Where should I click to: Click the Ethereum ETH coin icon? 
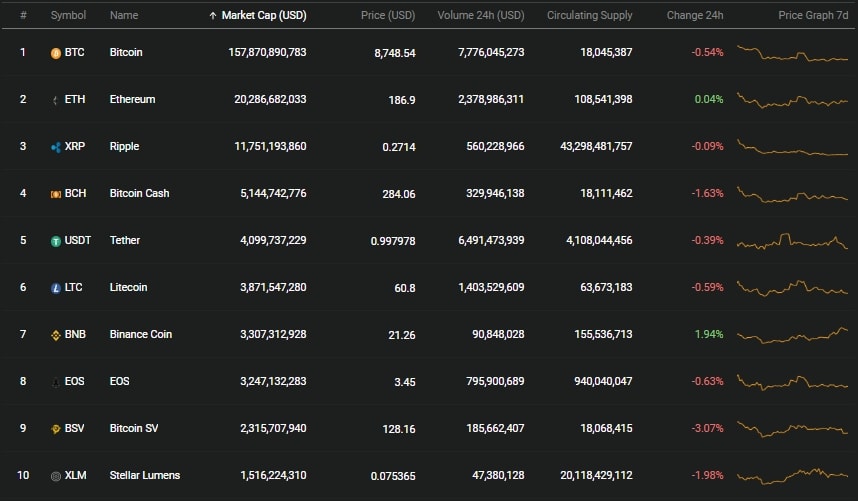point(56,100)
